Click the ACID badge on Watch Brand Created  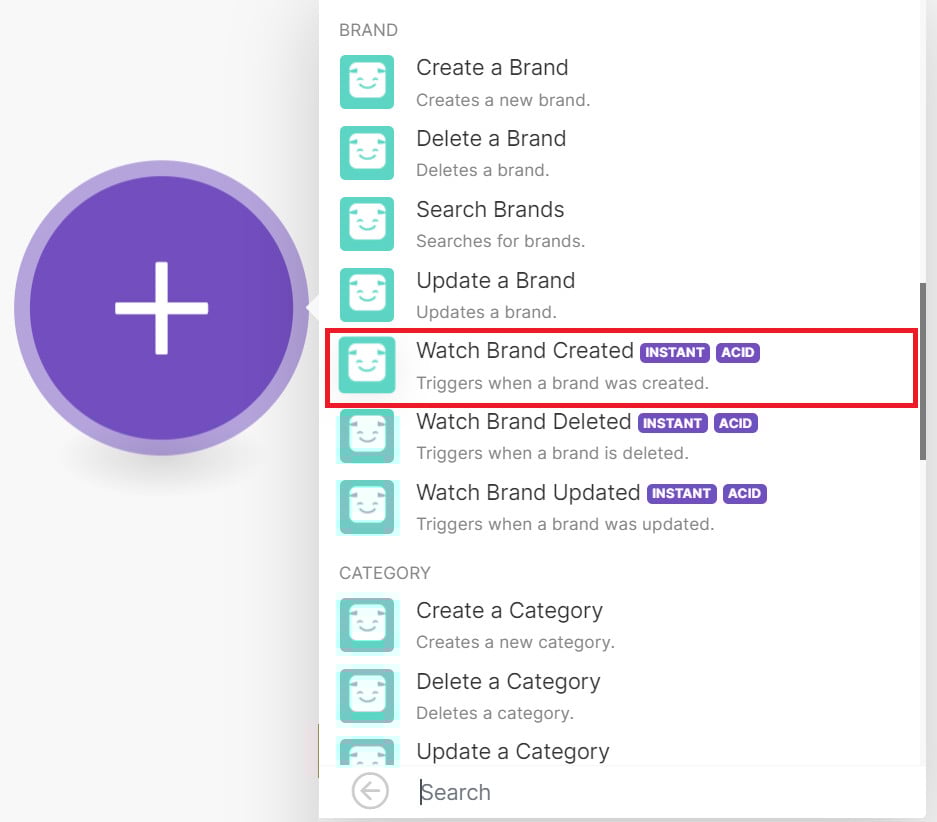[x=738, y=352]
